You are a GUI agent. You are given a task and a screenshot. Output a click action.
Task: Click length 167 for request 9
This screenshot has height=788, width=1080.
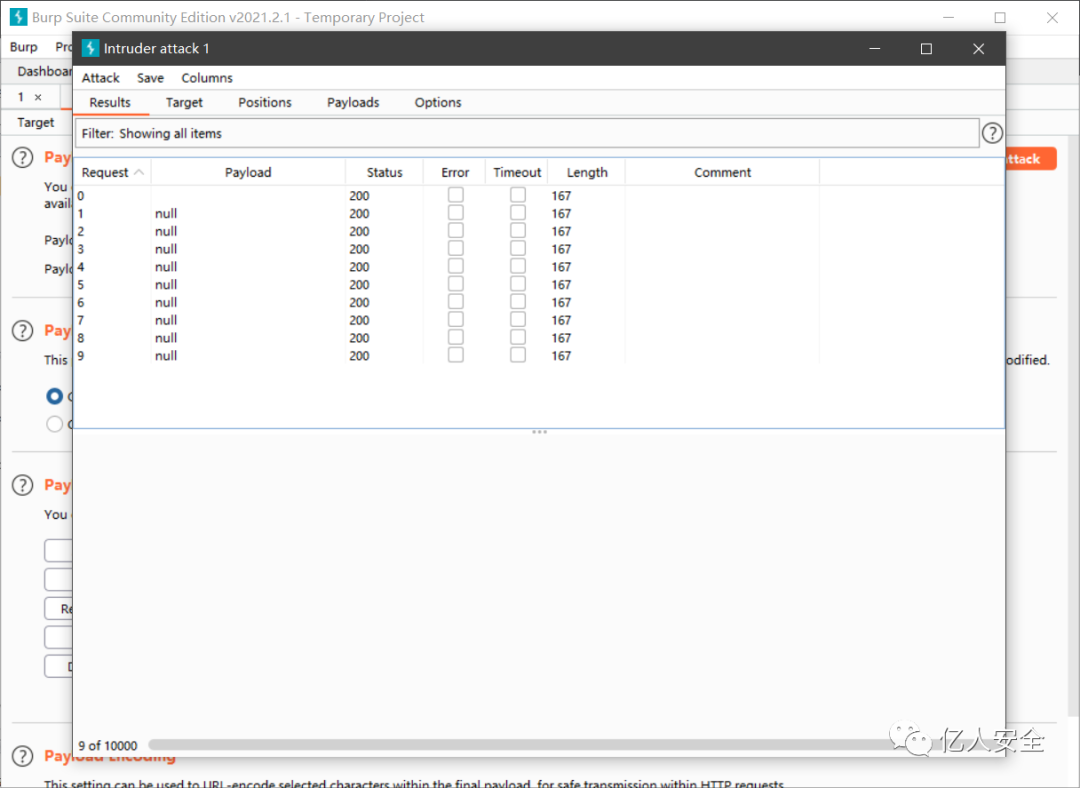[561, 355]
